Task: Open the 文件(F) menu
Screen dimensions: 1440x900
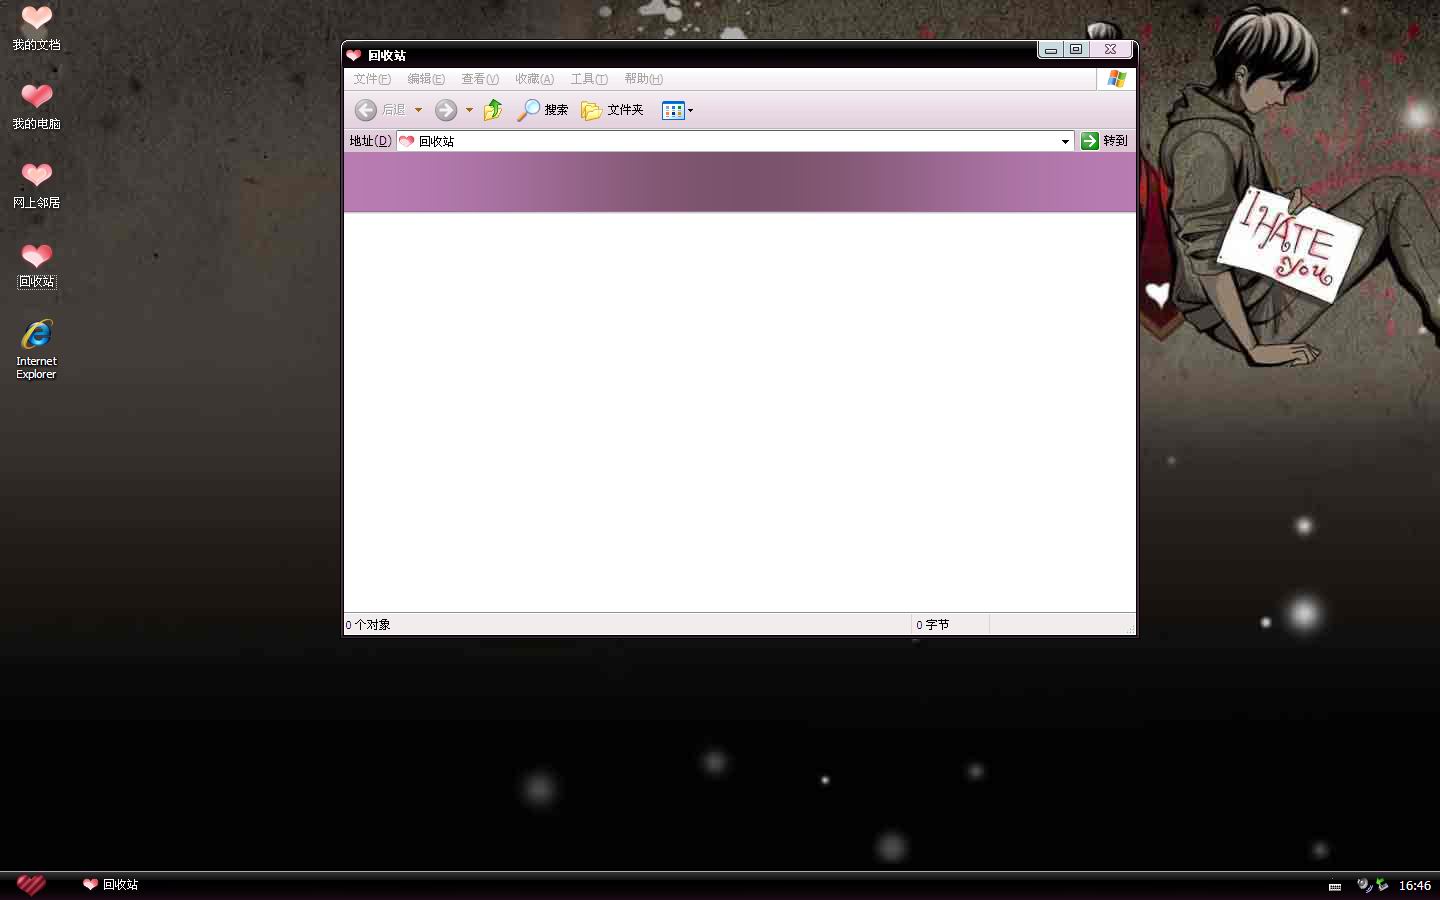Action: pyautogui.click(x=372, y=79)
